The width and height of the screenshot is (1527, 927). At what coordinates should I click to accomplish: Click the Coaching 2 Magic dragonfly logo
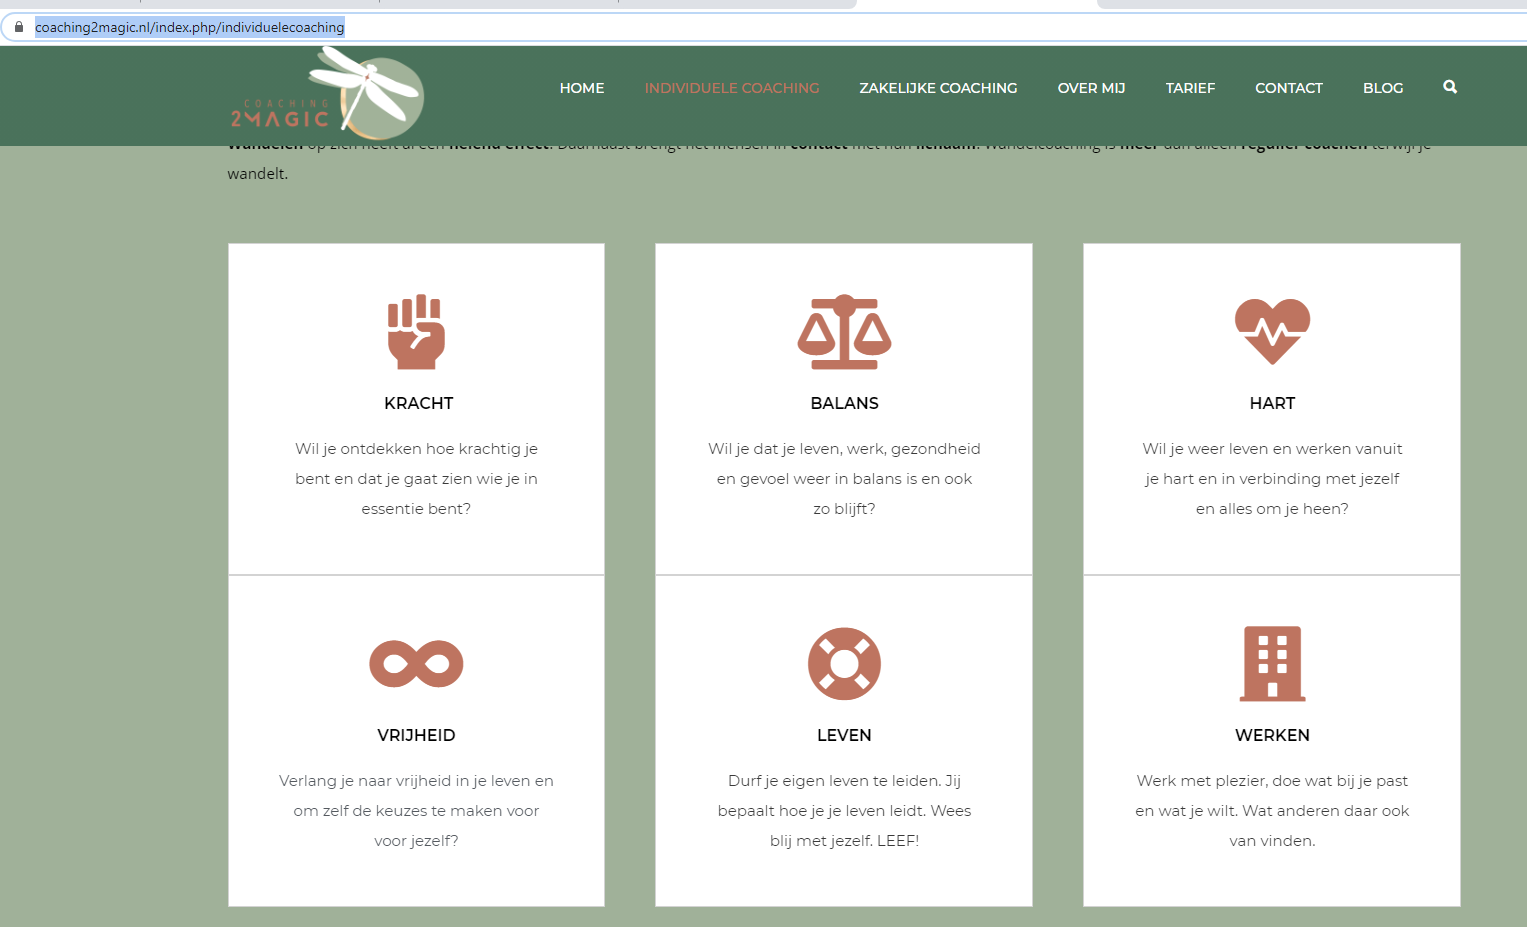[327, 94]
